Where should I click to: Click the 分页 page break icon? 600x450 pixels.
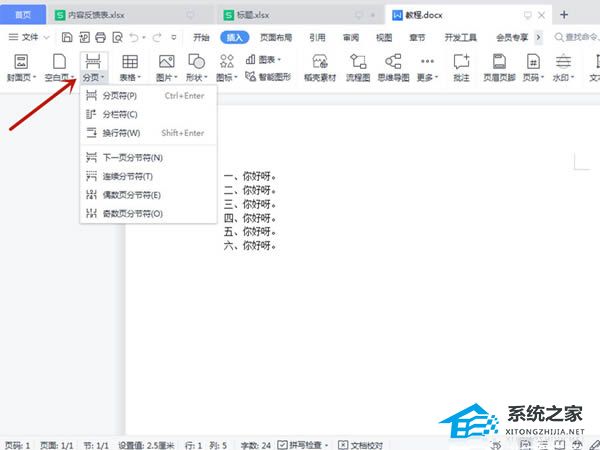(93, 61)
